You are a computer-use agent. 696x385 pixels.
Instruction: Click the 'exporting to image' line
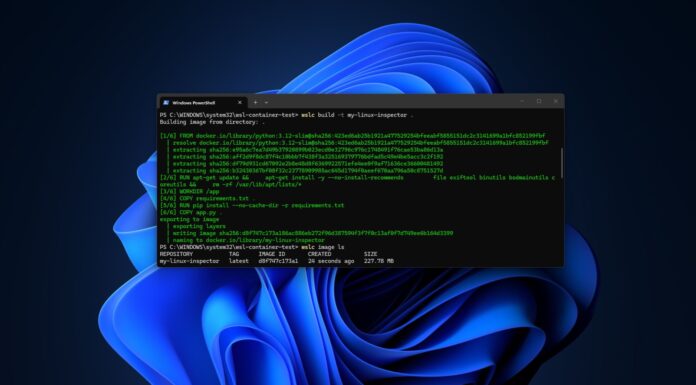(x=190, y=219)
